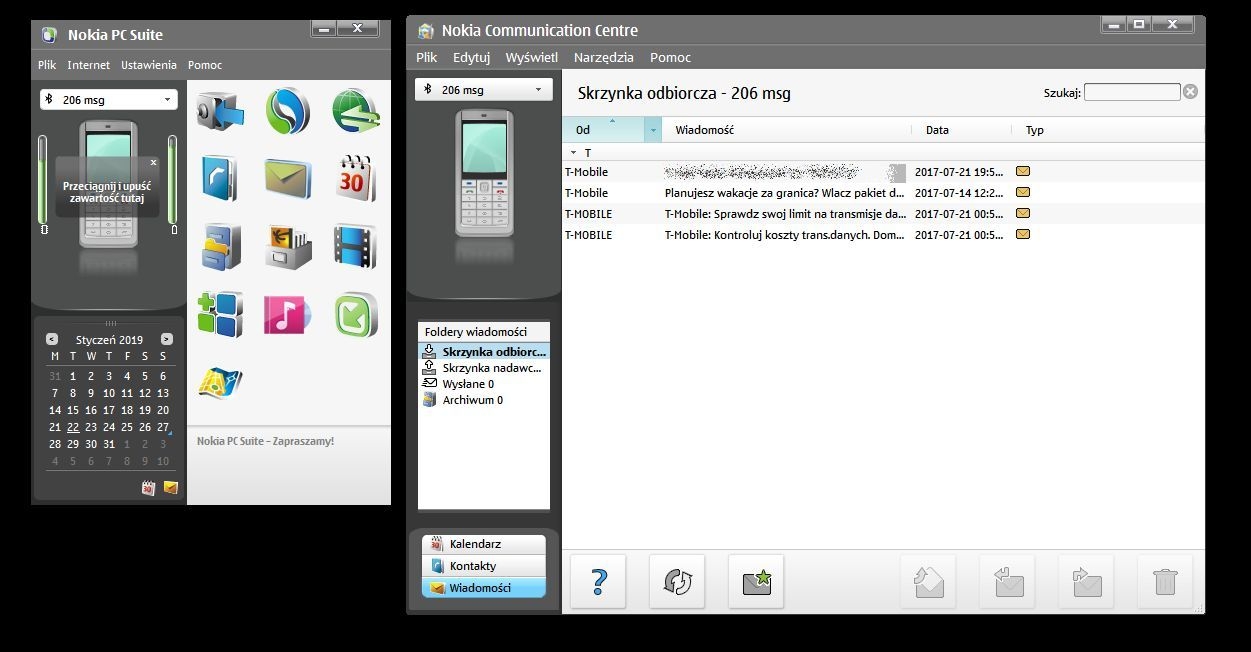Open Edytuj menu in Communication Centre
Image resolution: width=1251 pixels, height=652 pixels.
point(471,57)
